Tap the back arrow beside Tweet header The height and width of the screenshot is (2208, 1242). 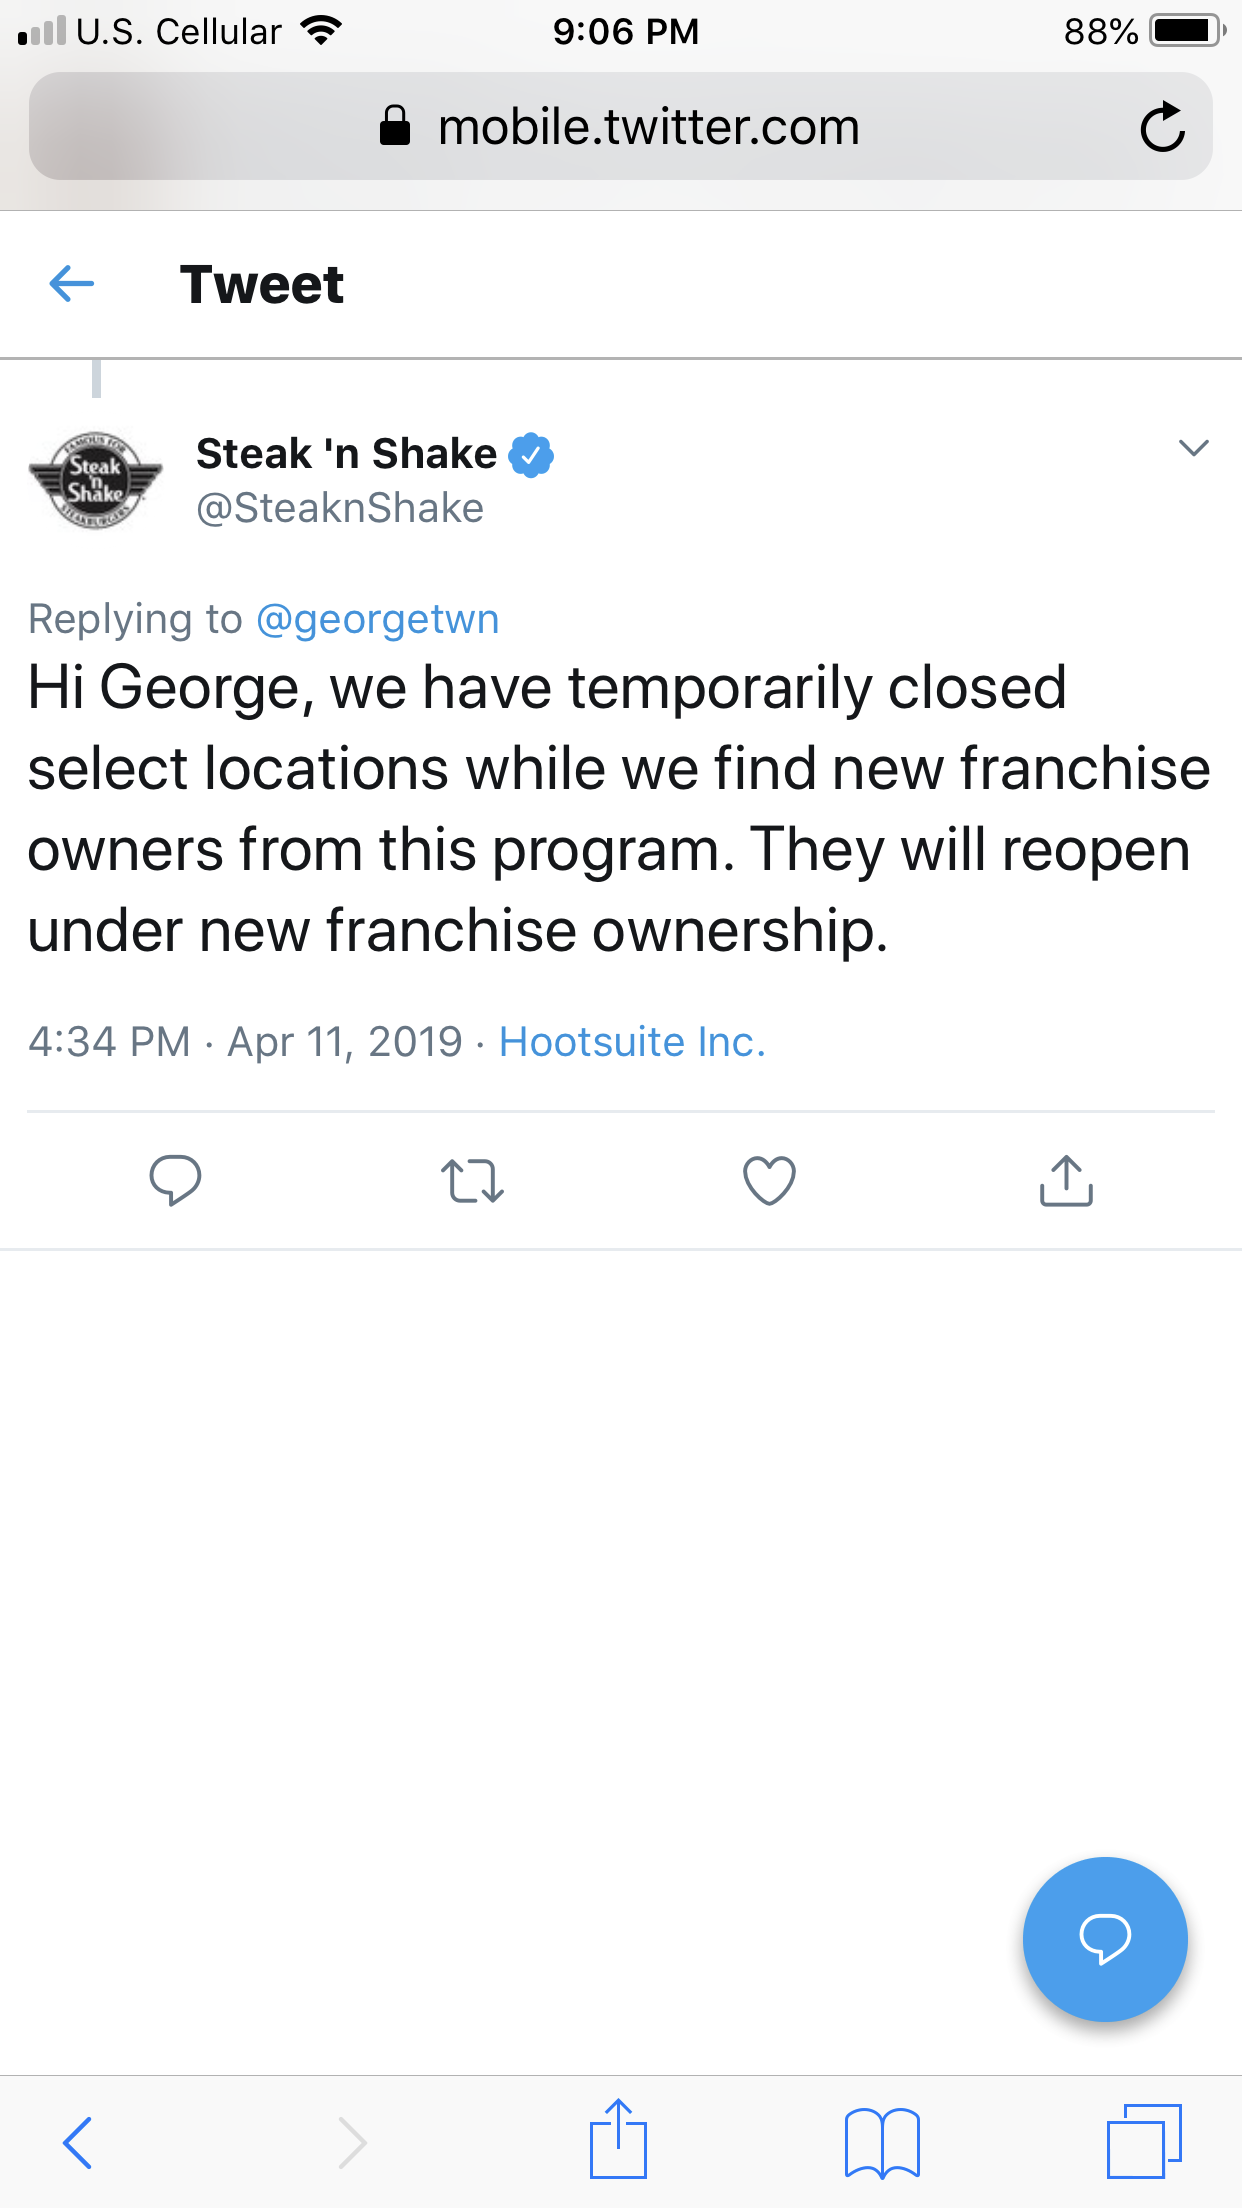(72, 284)
